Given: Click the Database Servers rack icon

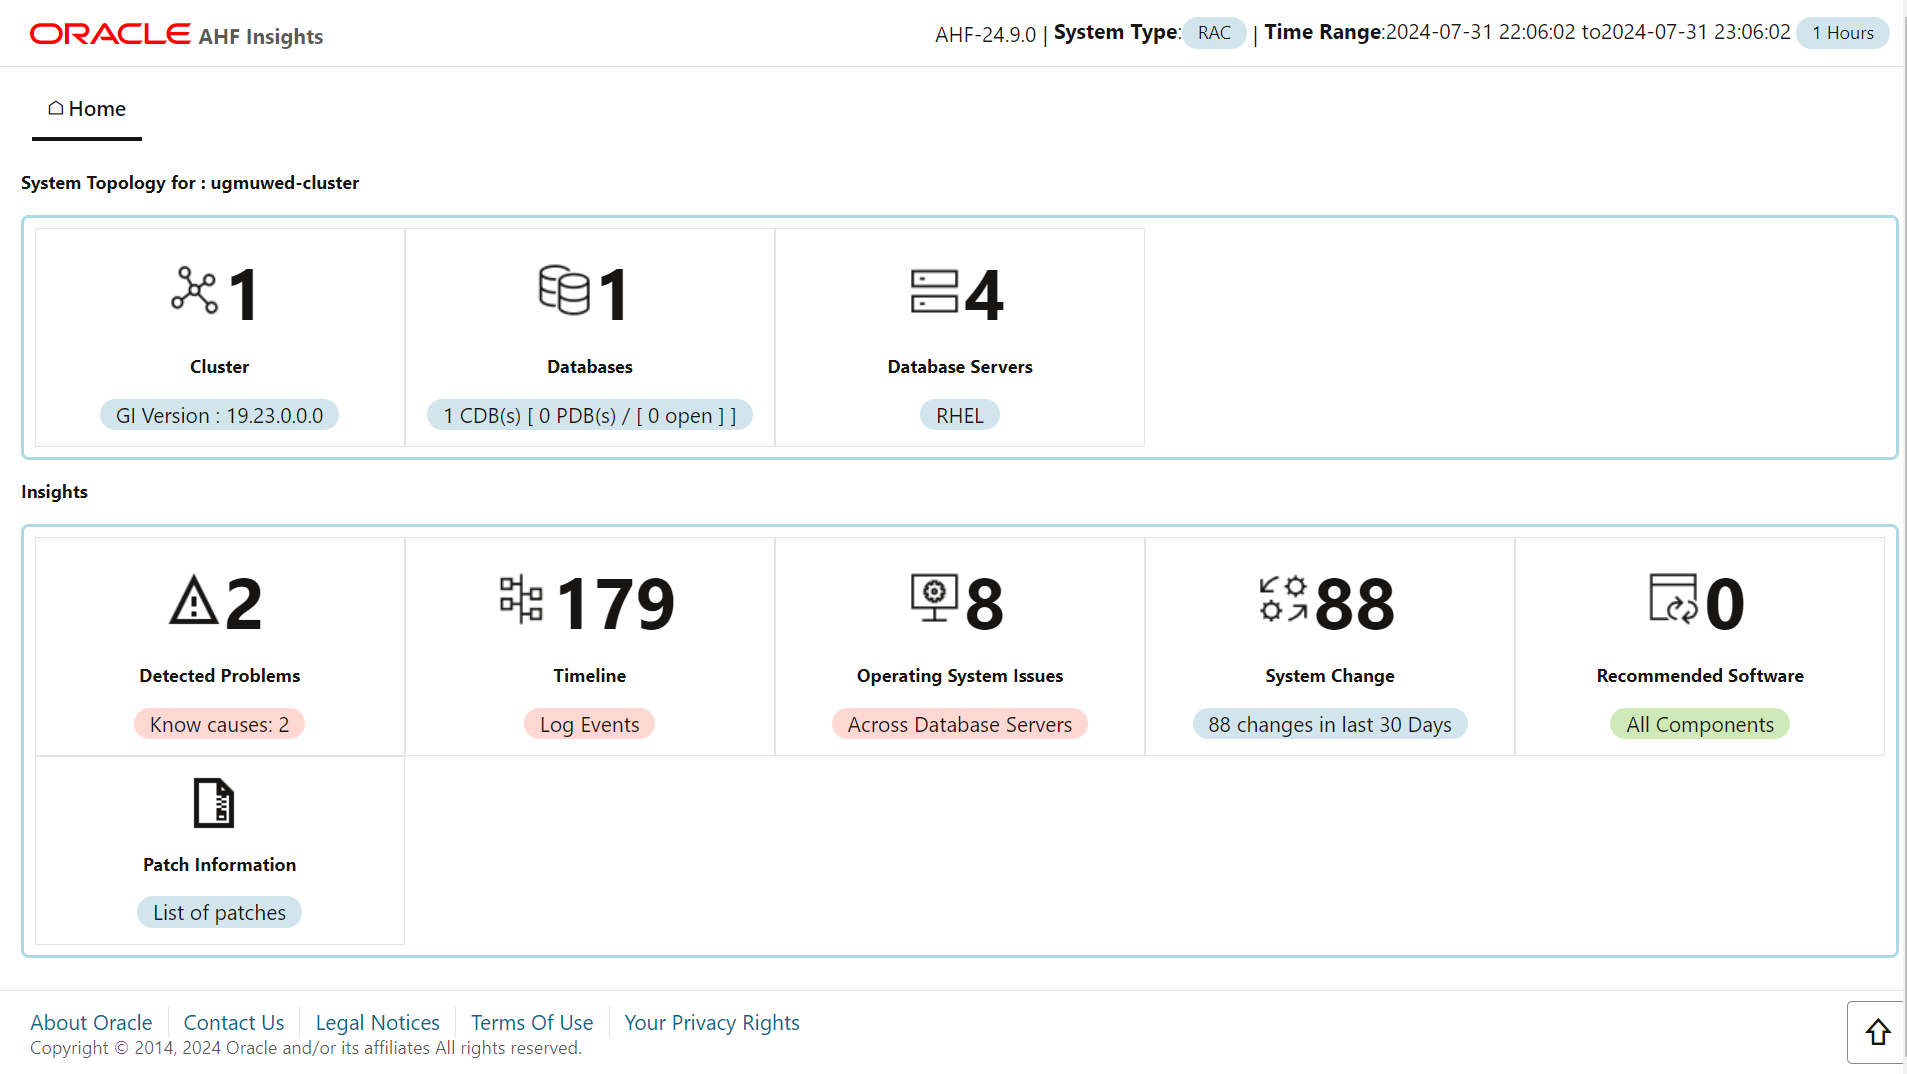Looking at the screenshot, I should coord(934,291).
